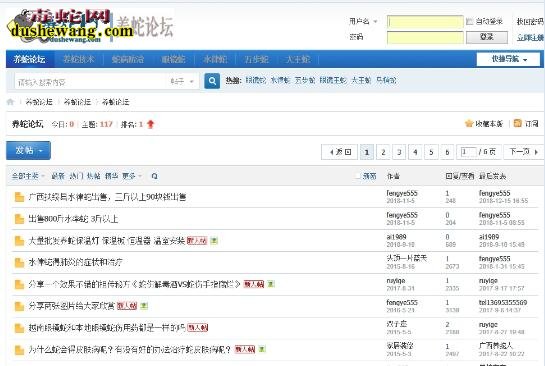Click the small search icon after 更多 filter

pos(154,176)
